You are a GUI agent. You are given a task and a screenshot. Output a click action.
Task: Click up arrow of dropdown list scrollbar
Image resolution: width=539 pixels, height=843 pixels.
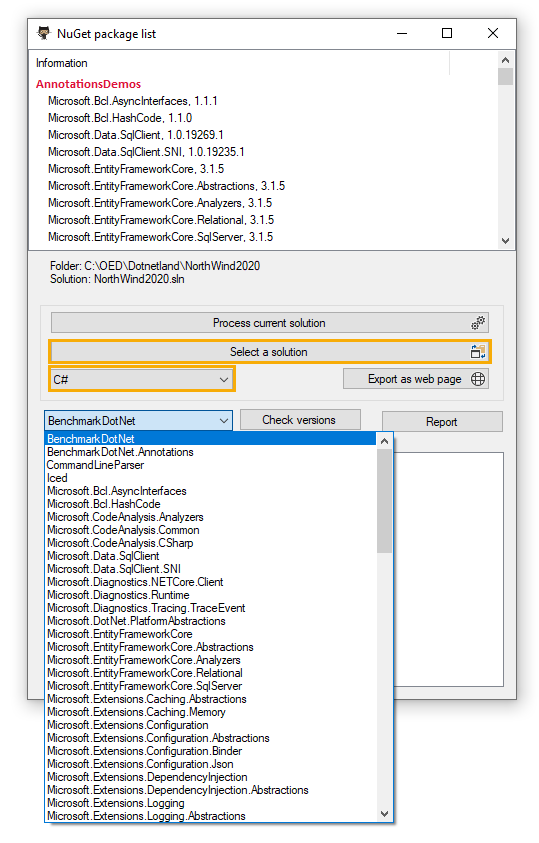[384, 441]
